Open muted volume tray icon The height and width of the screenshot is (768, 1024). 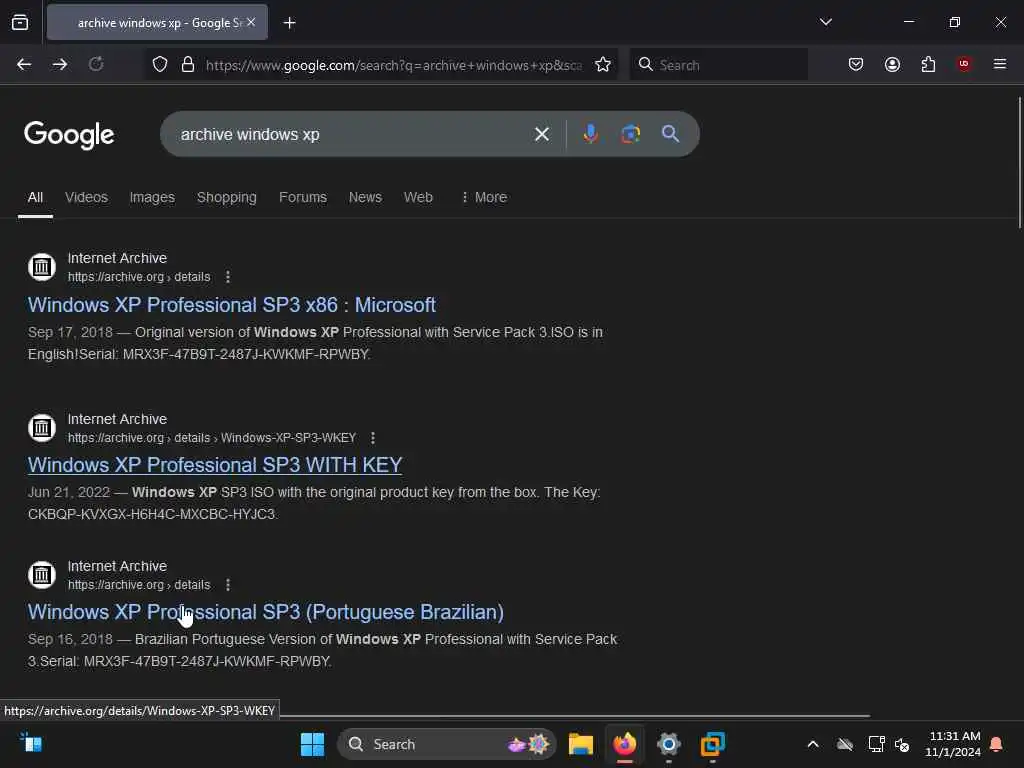pos(903,744)
